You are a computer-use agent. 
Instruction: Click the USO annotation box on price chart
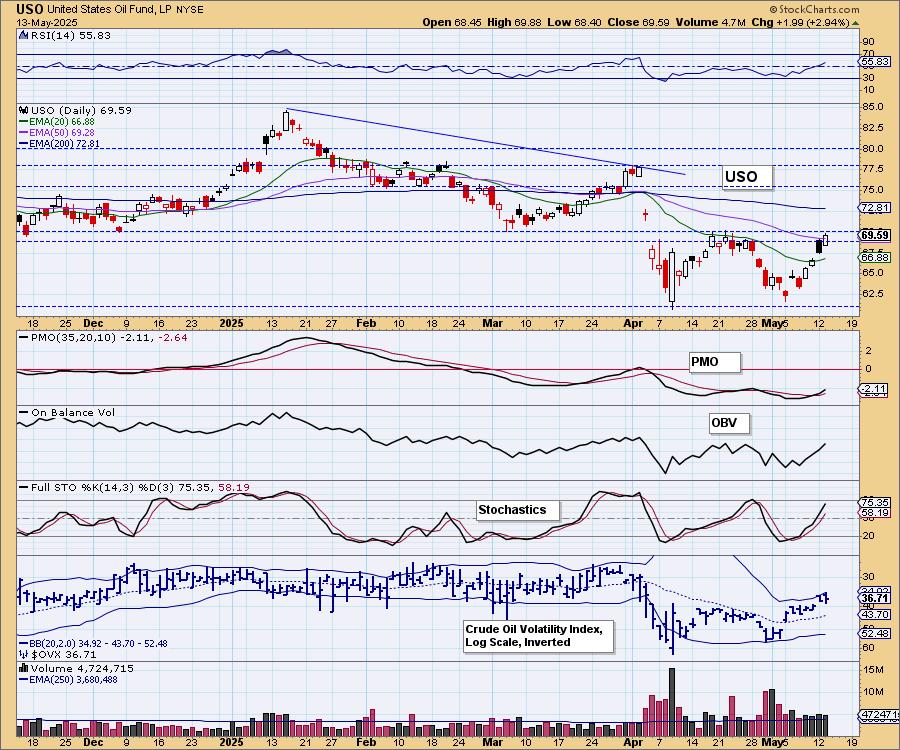(746, 177)
